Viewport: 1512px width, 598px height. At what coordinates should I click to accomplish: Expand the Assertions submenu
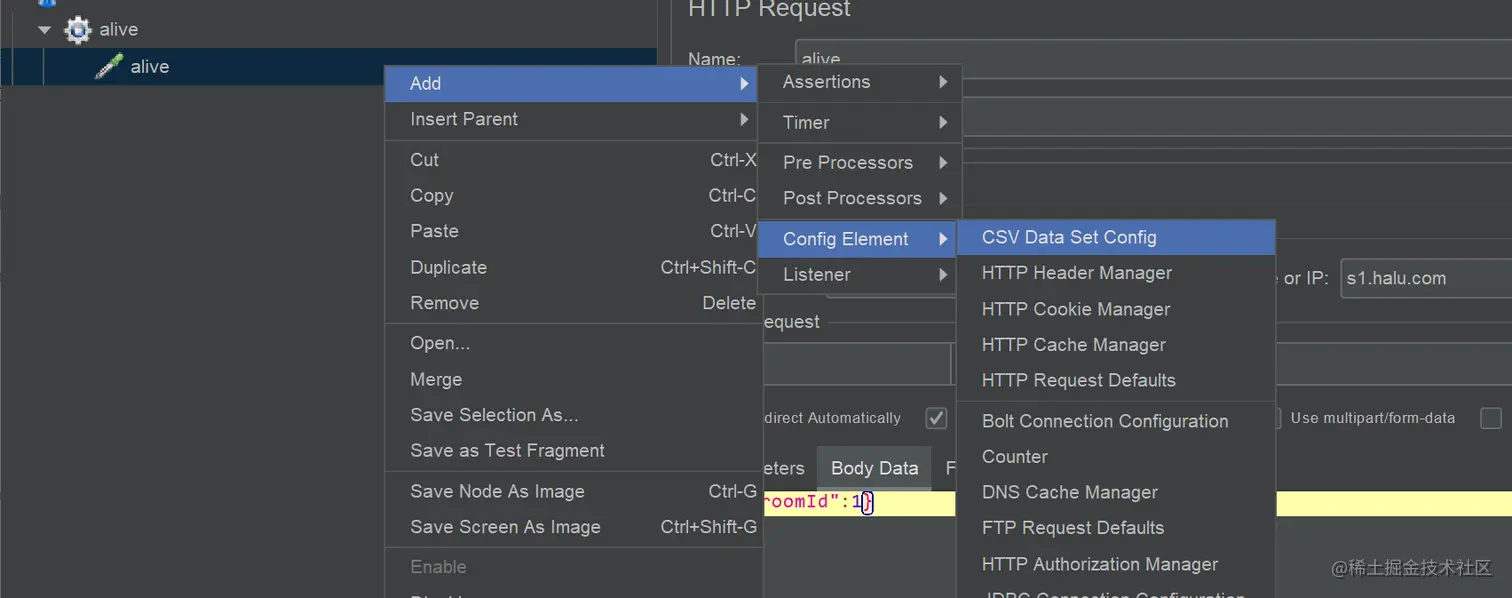859,82
